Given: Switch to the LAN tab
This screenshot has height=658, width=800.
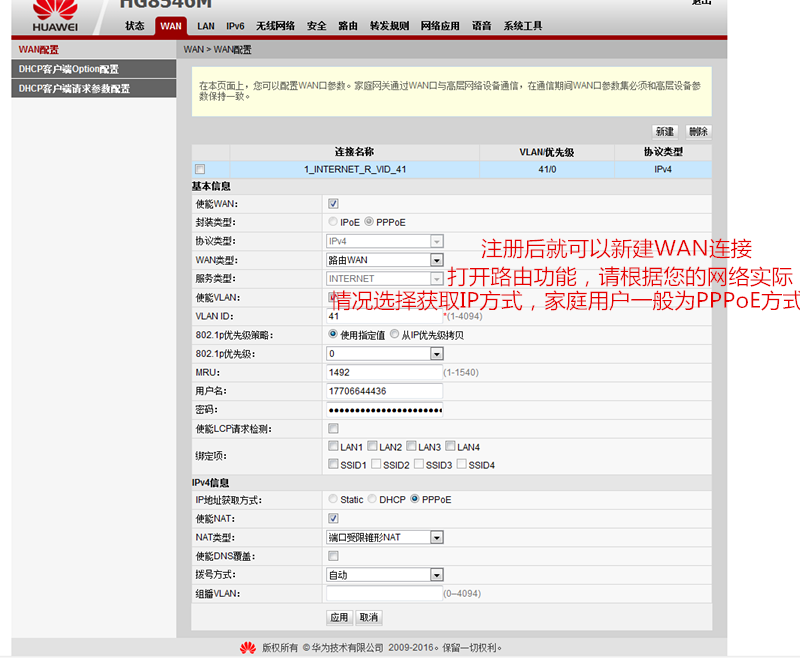Looking at the screenshot, I should (x=206, y=26).
